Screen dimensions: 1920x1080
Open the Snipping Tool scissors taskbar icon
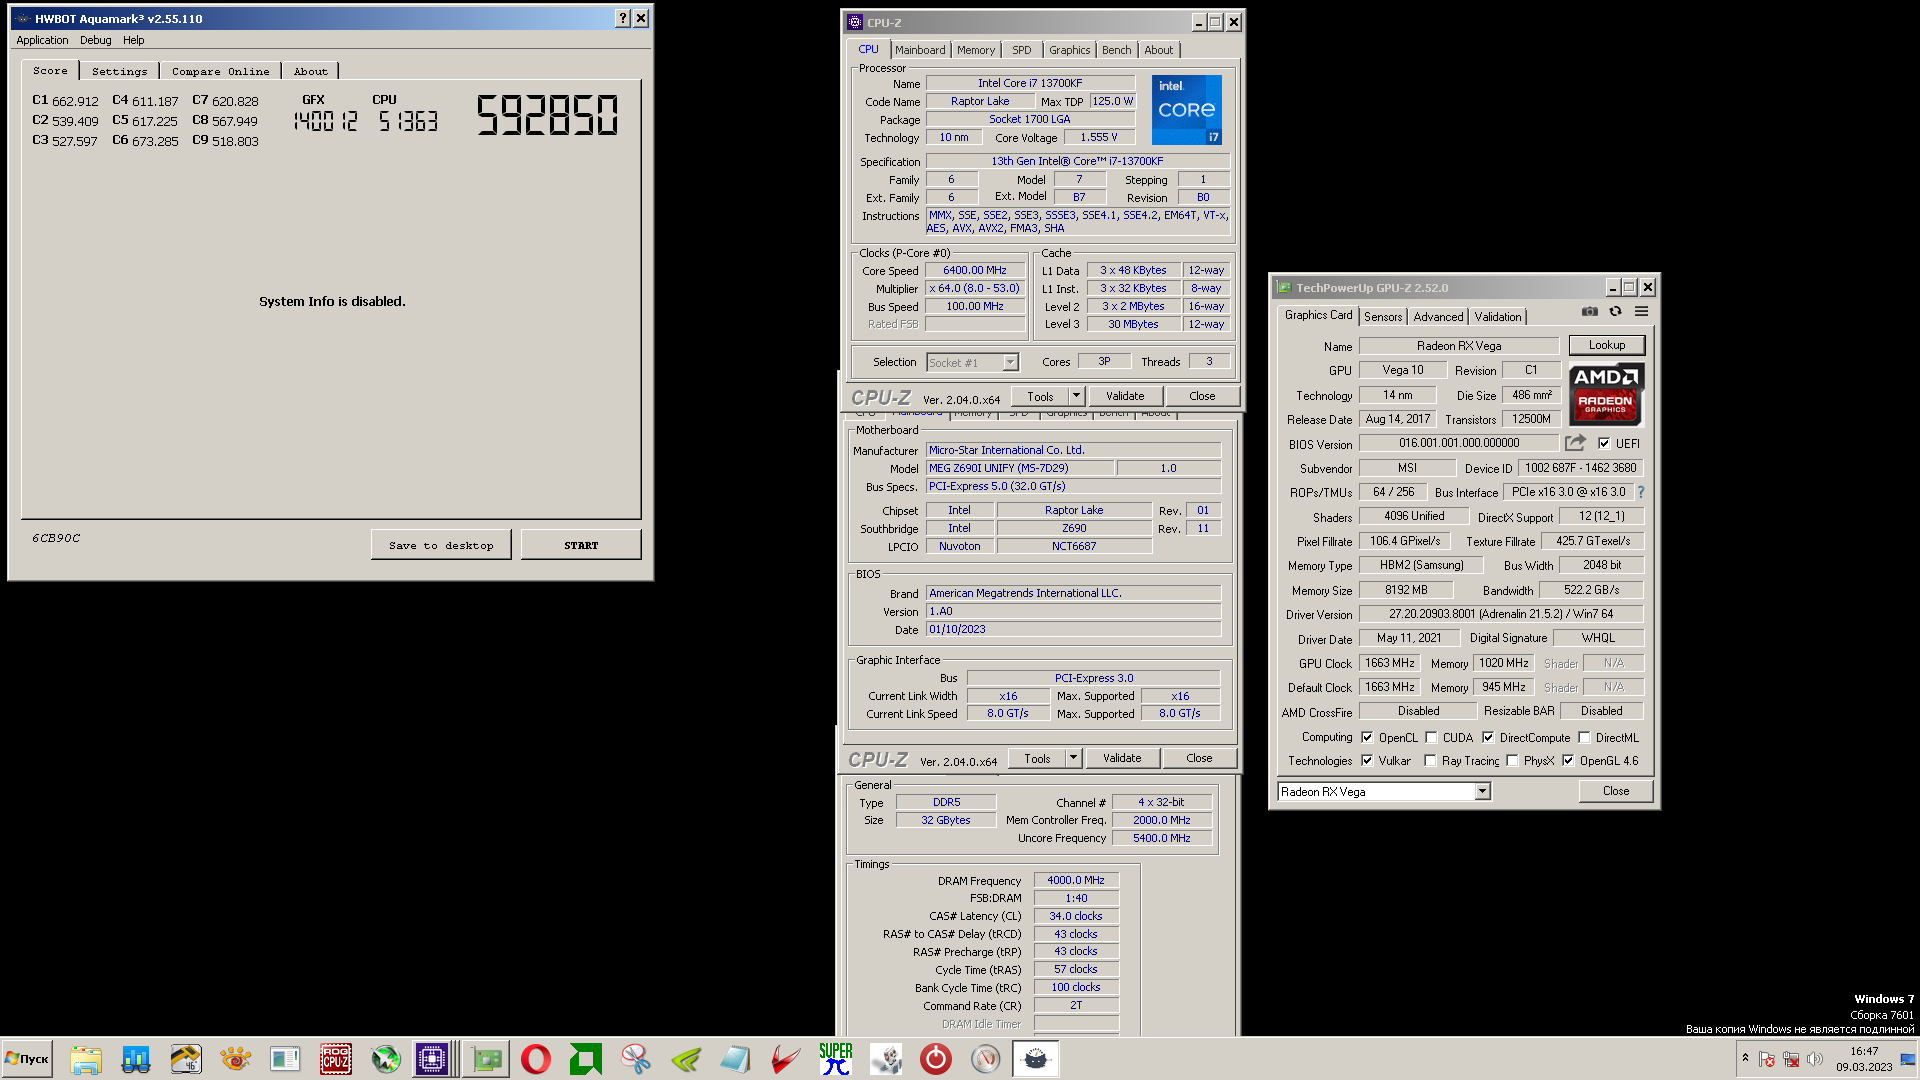(636, 1059)
